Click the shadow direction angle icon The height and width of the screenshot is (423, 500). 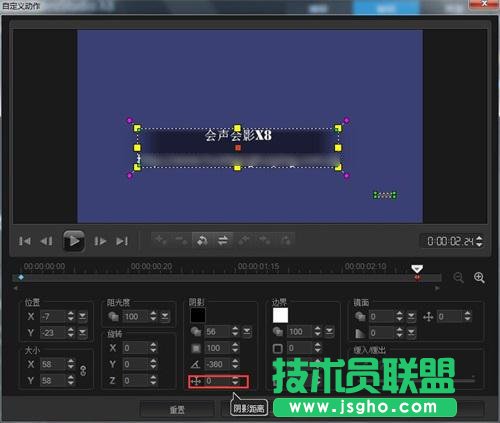pyautogui.click(x=196, y=364)
